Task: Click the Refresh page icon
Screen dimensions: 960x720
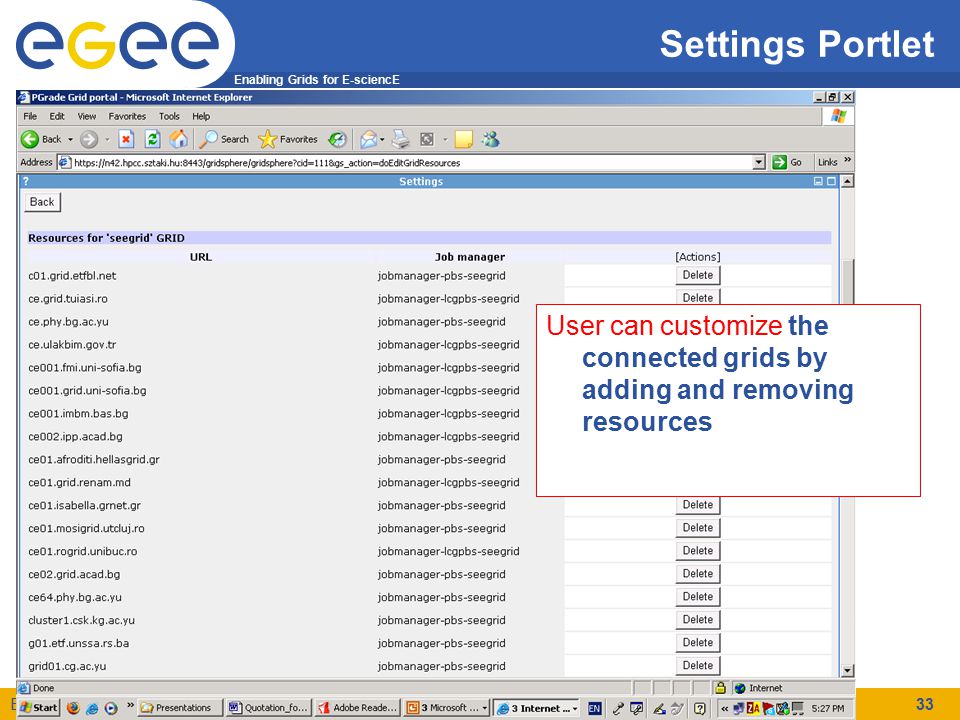Action: 152,140
